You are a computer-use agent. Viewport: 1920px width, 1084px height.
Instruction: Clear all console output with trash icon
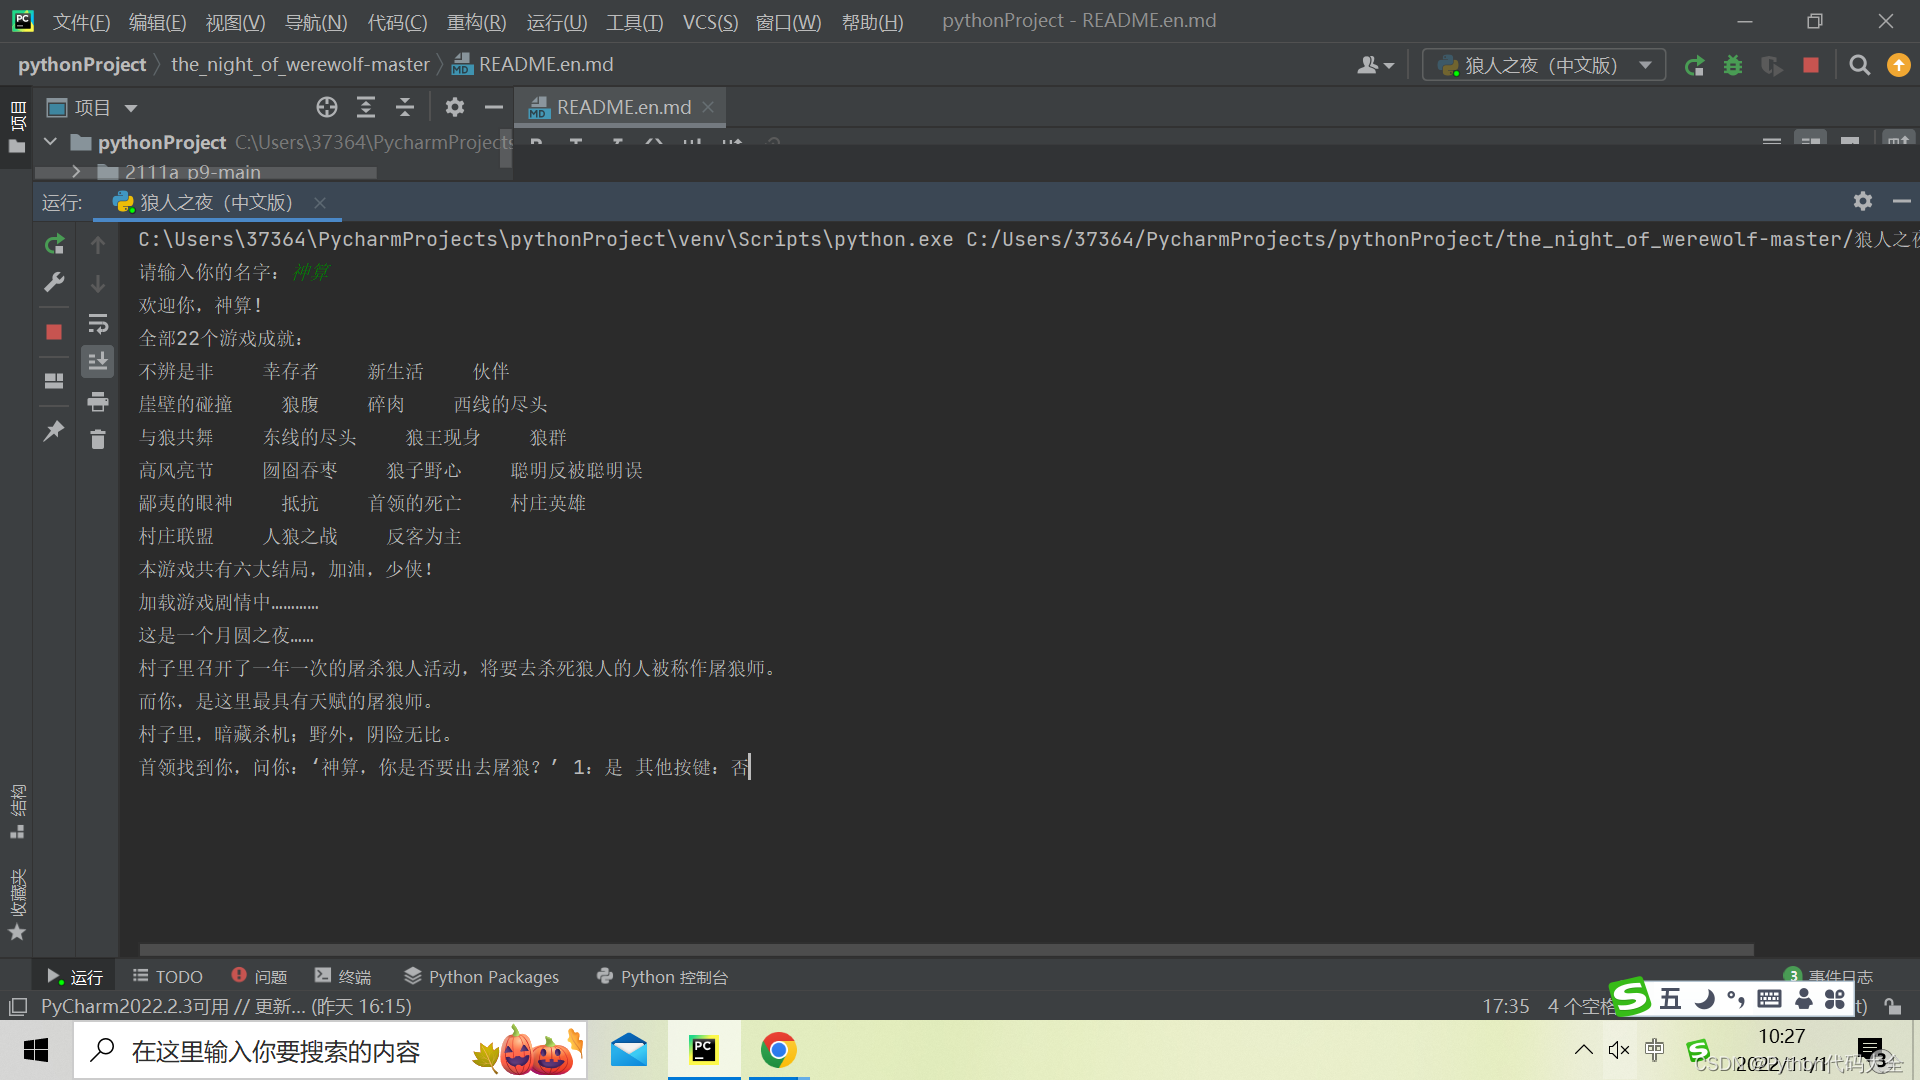tap(98, 439)
